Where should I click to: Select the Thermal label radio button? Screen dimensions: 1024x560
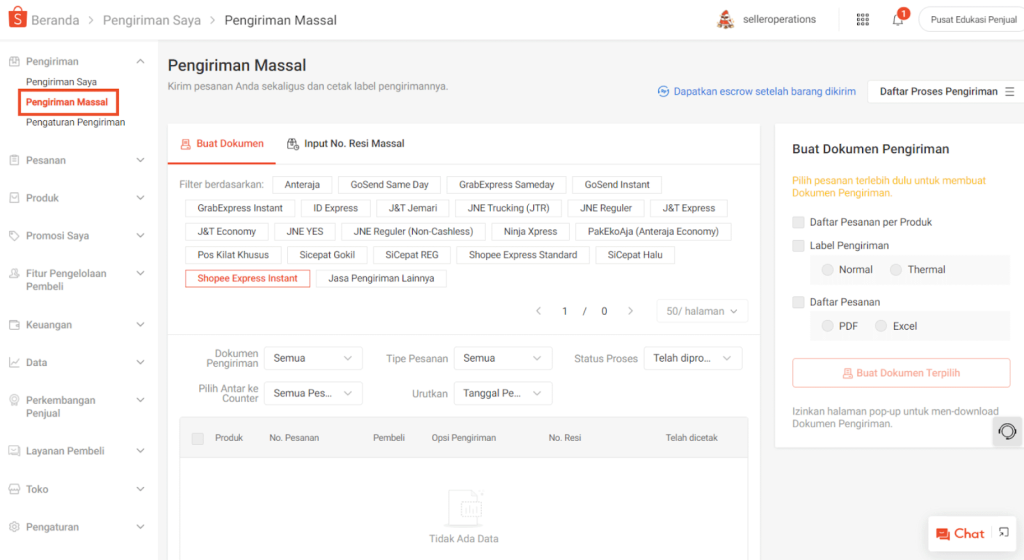coord(896,270)
